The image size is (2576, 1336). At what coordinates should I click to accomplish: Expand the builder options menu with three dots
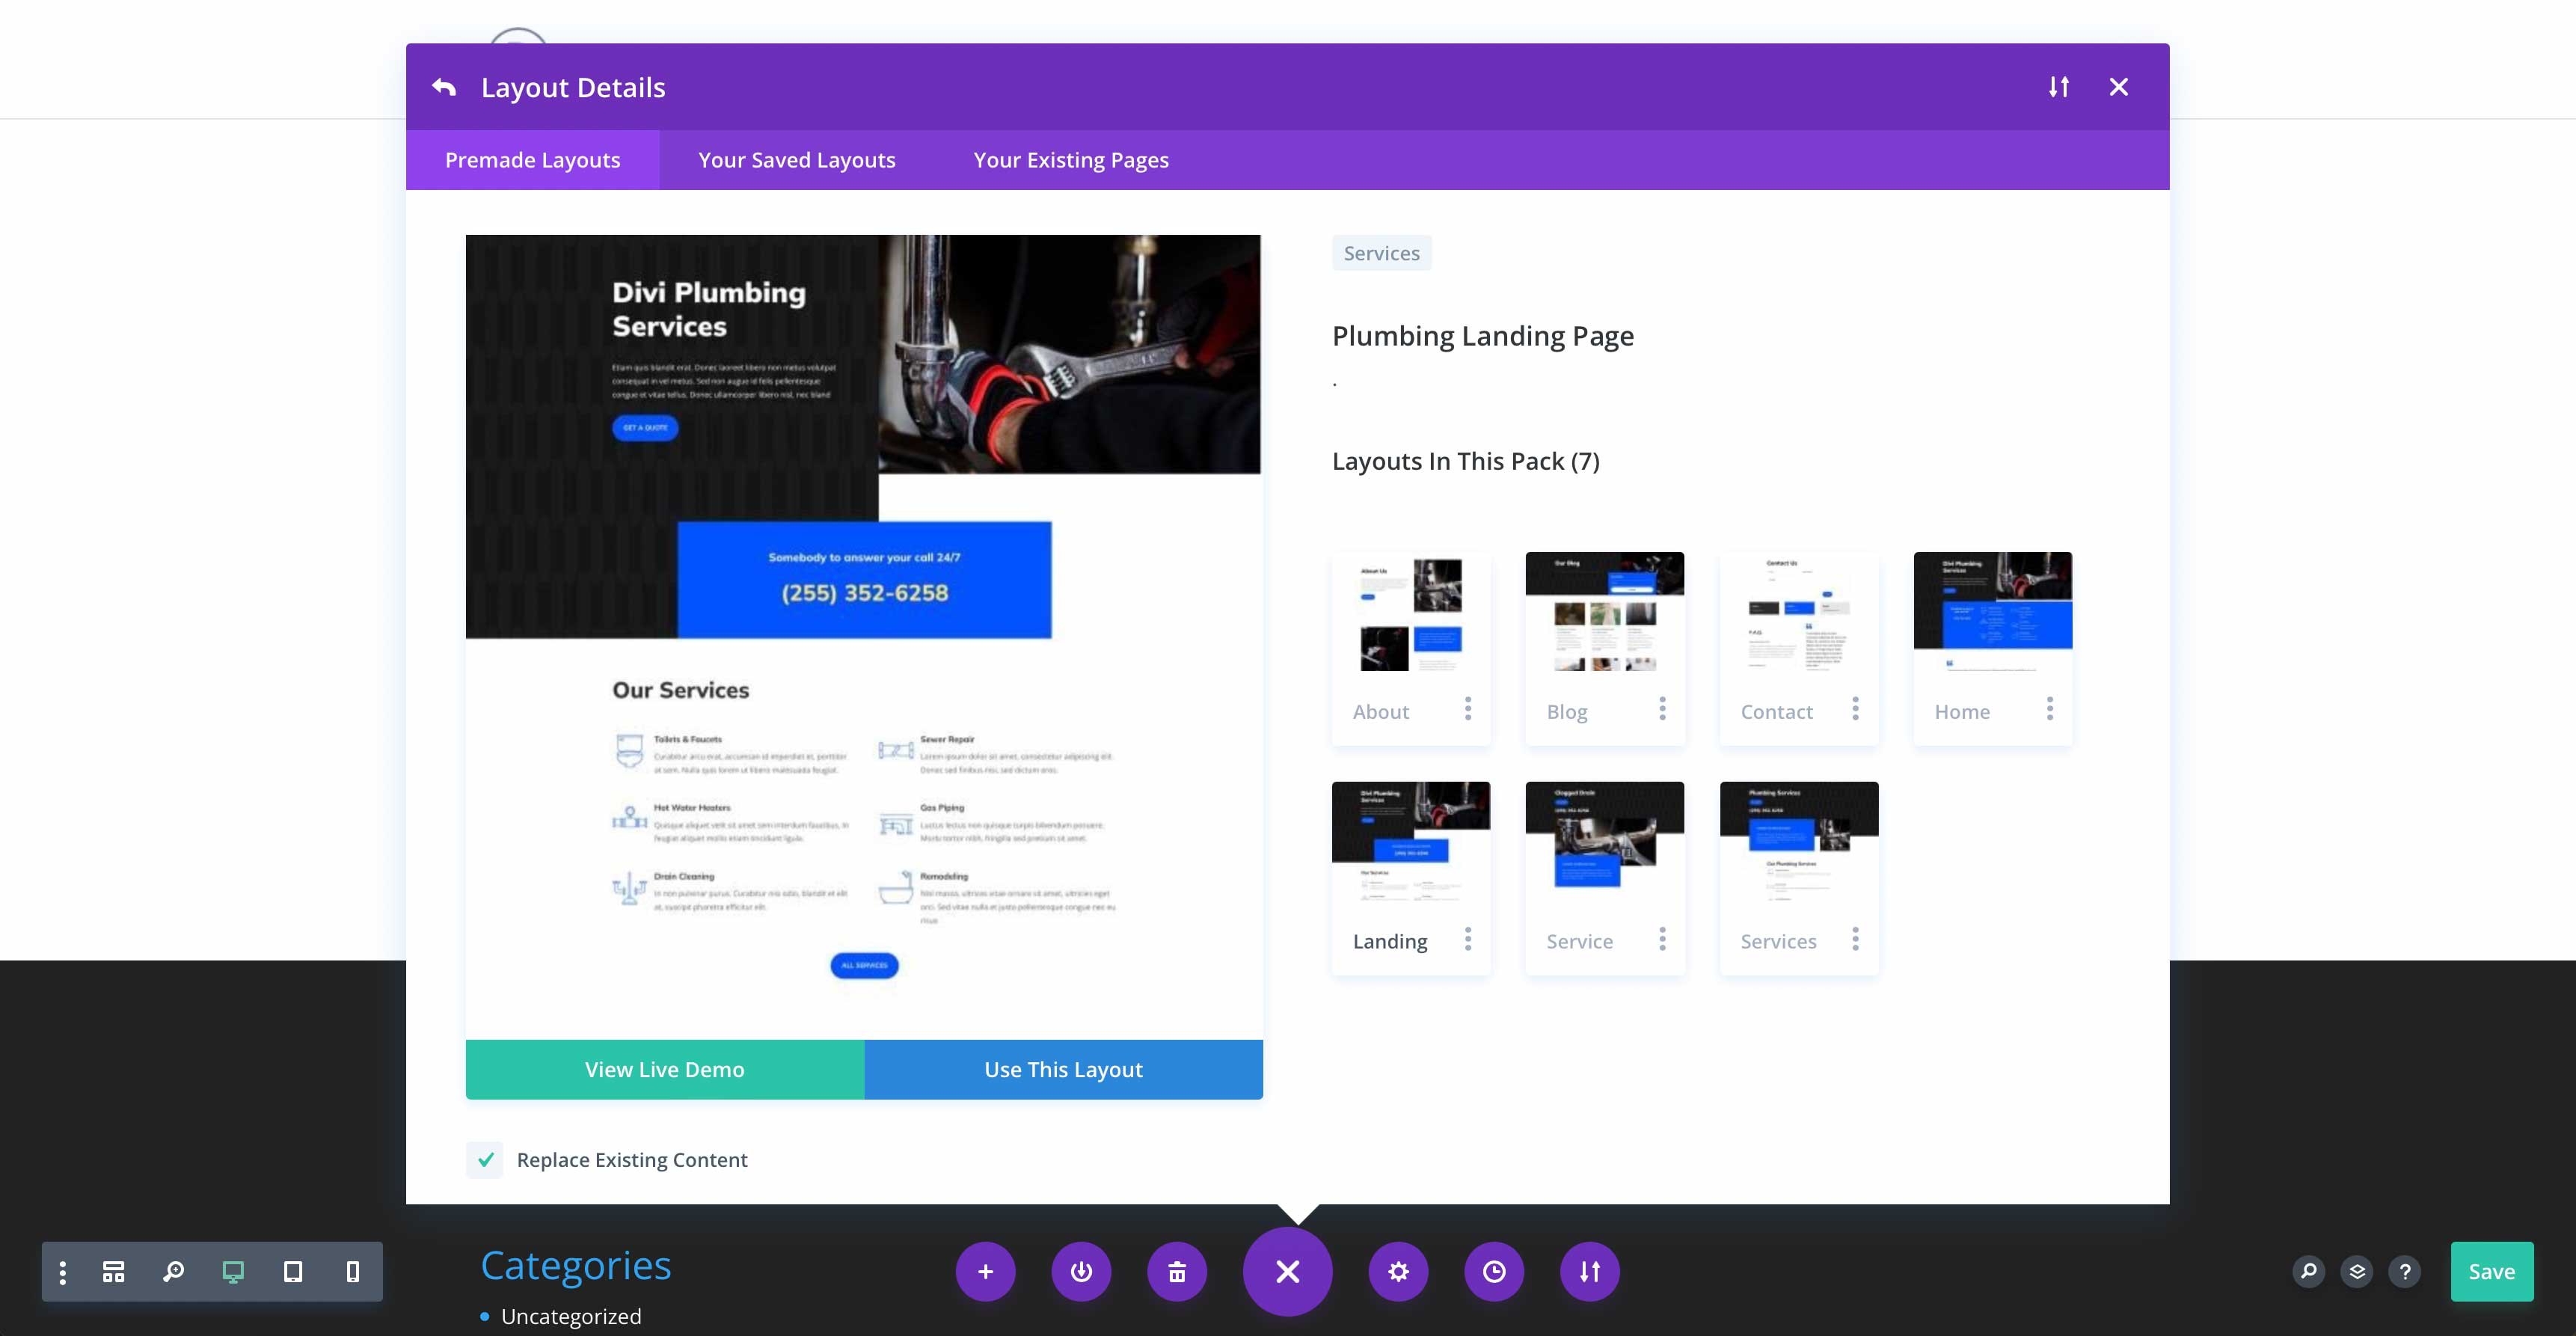[x=62, y=1271]
